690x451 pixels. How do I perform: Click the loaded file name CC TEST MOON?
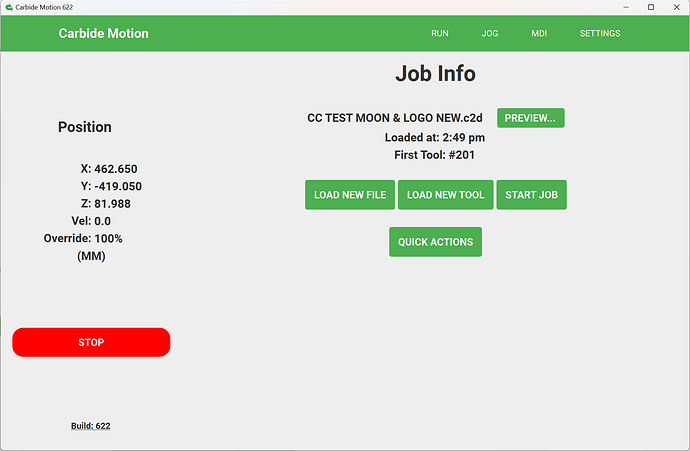(x=395, y=118)
